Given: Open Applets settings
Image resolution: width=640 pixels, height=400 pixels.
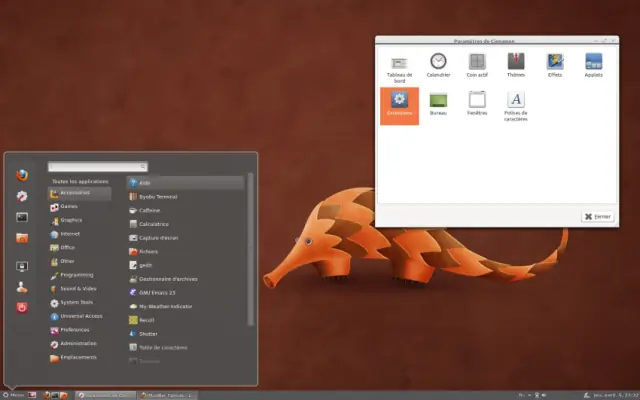Looking at the screenshot, I should pyautogui.click(x=593, y=65).
